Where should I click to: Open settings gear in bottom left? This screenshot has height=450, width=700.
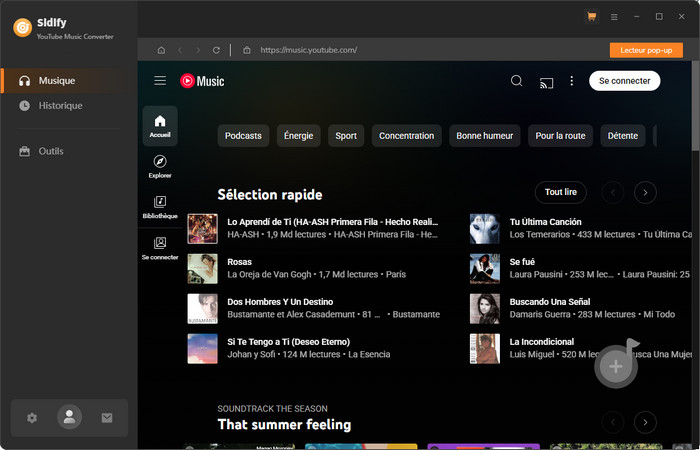[32, 418]
